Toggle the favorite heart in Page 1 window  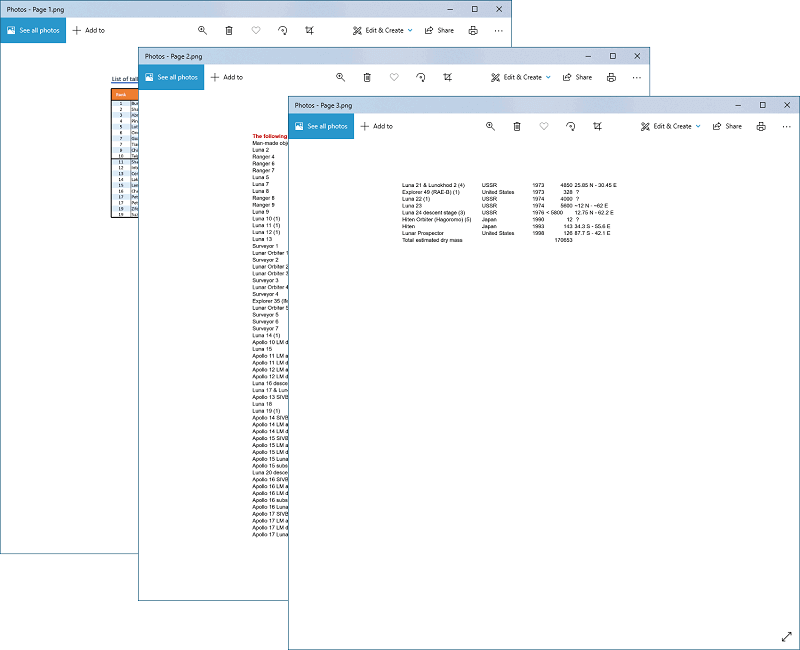256,30
